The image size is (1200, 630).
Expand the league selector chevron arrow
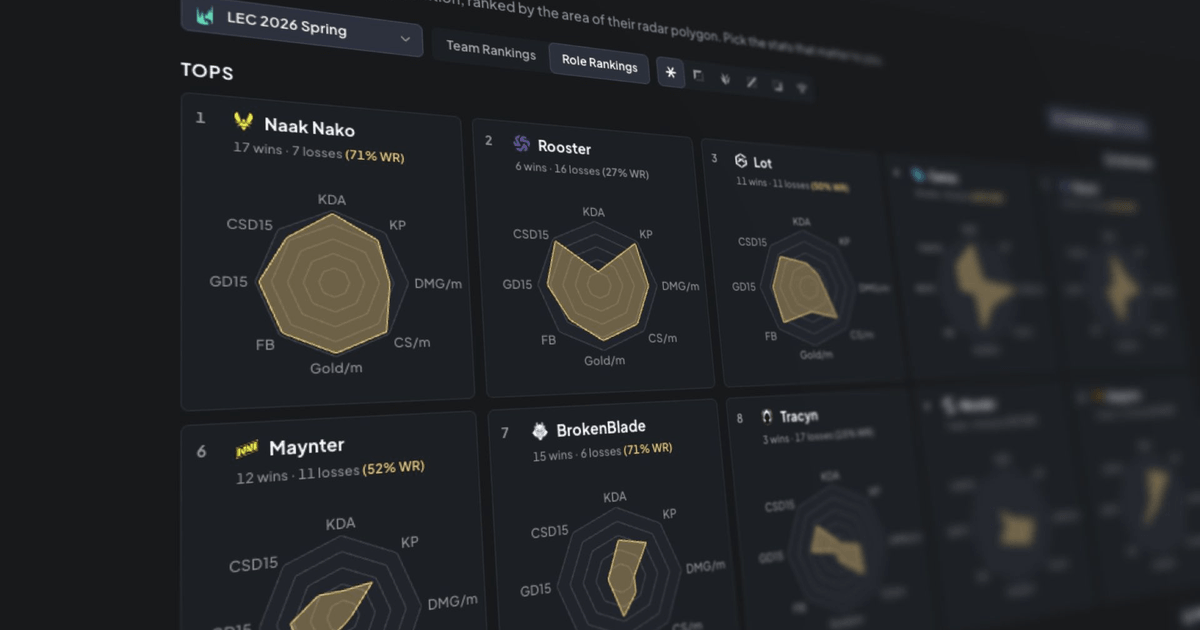pos(405,39)
